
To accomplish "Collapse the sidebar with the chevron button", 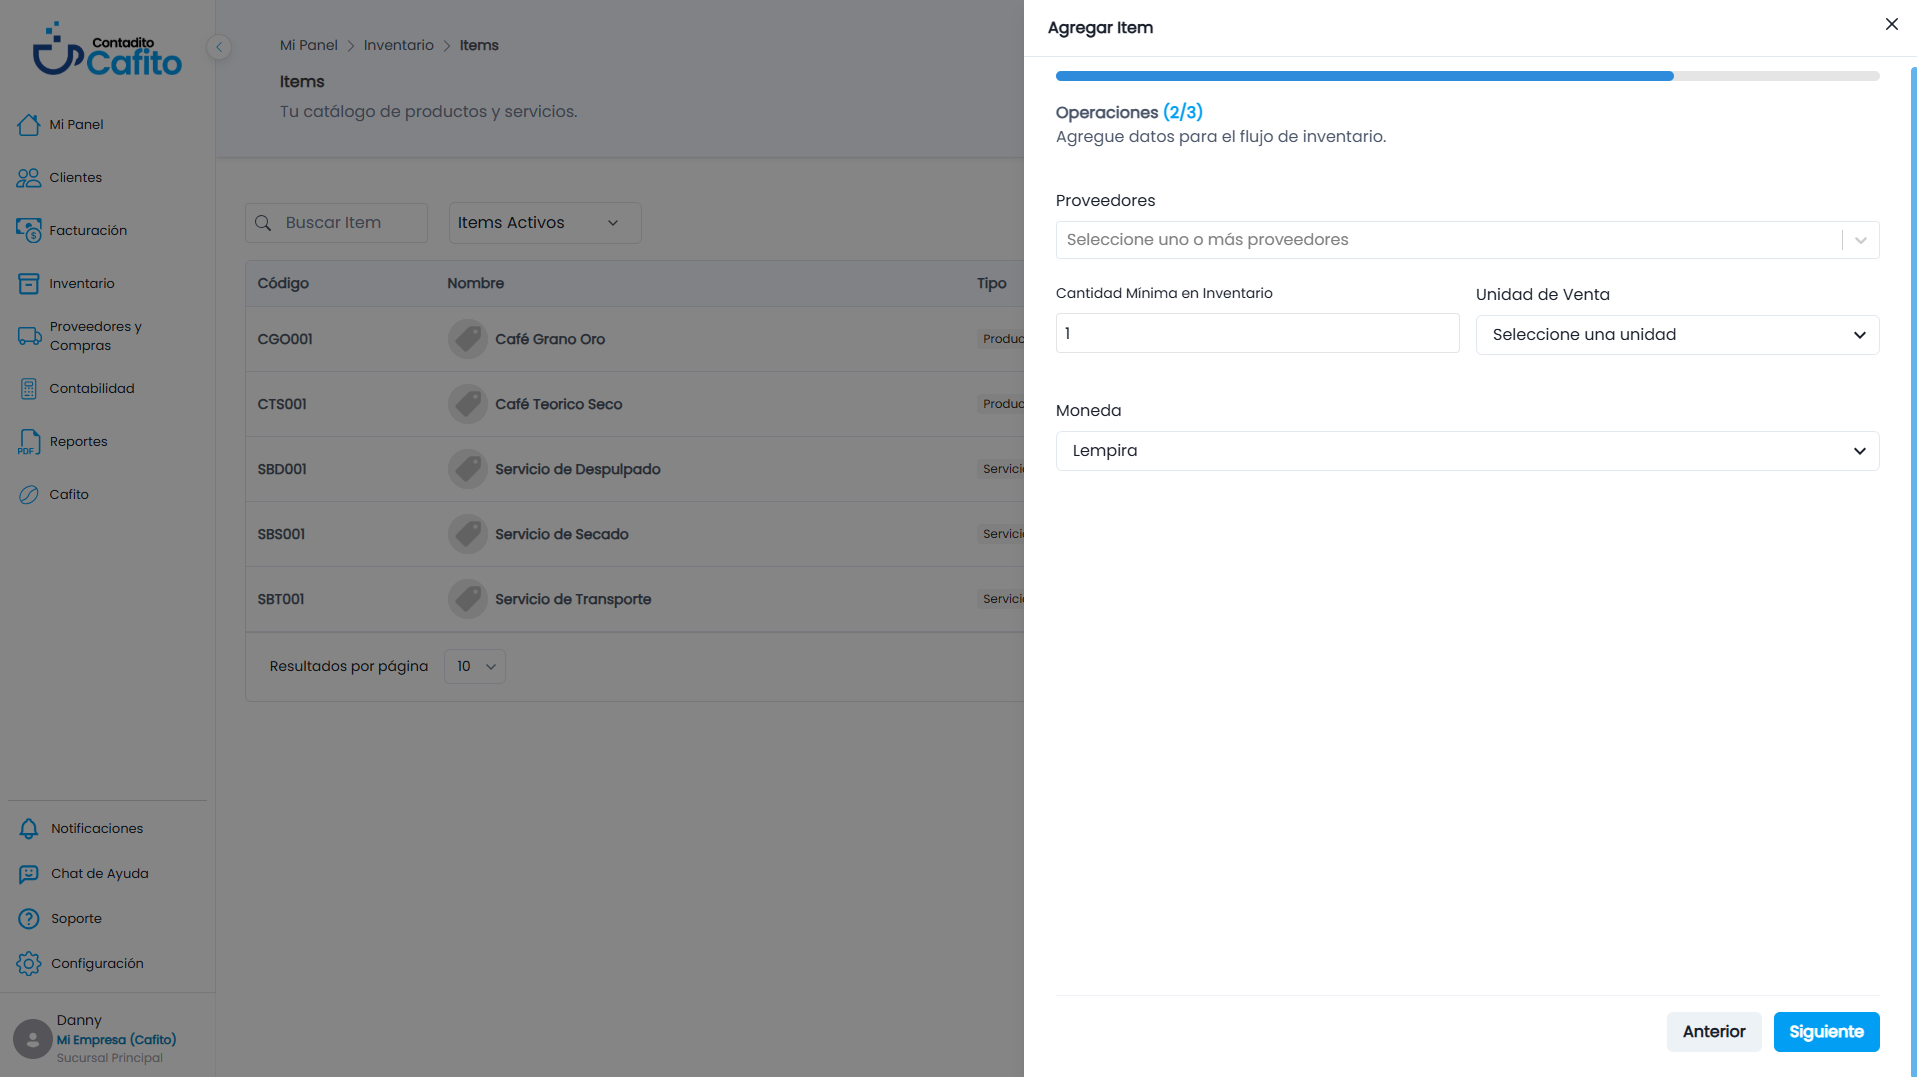I will (219, 47).
